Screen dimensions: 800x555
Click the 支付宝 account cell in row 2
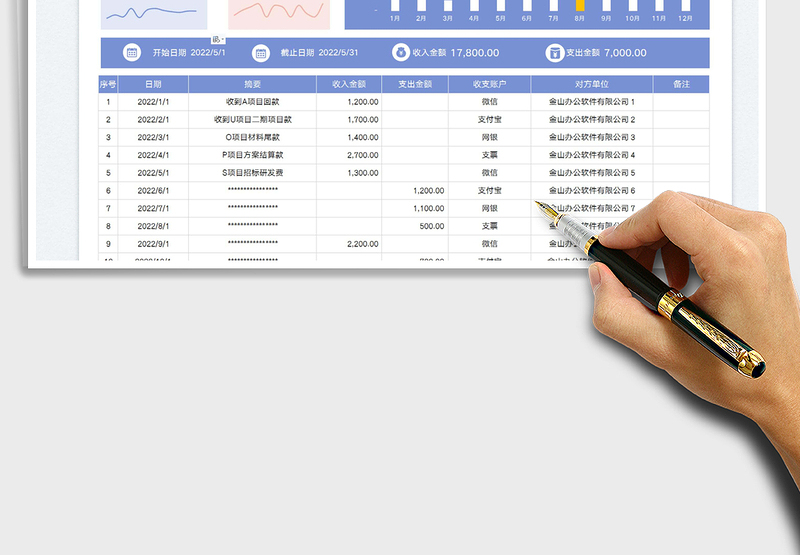click(x=489, y=120)
